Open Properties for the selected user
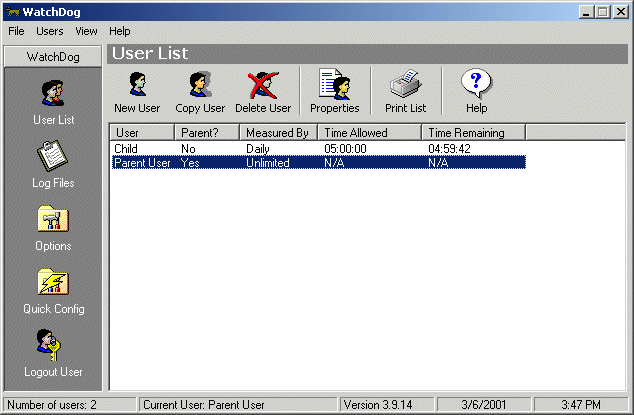This screenshot has height=415, width=634. point(334,84)
